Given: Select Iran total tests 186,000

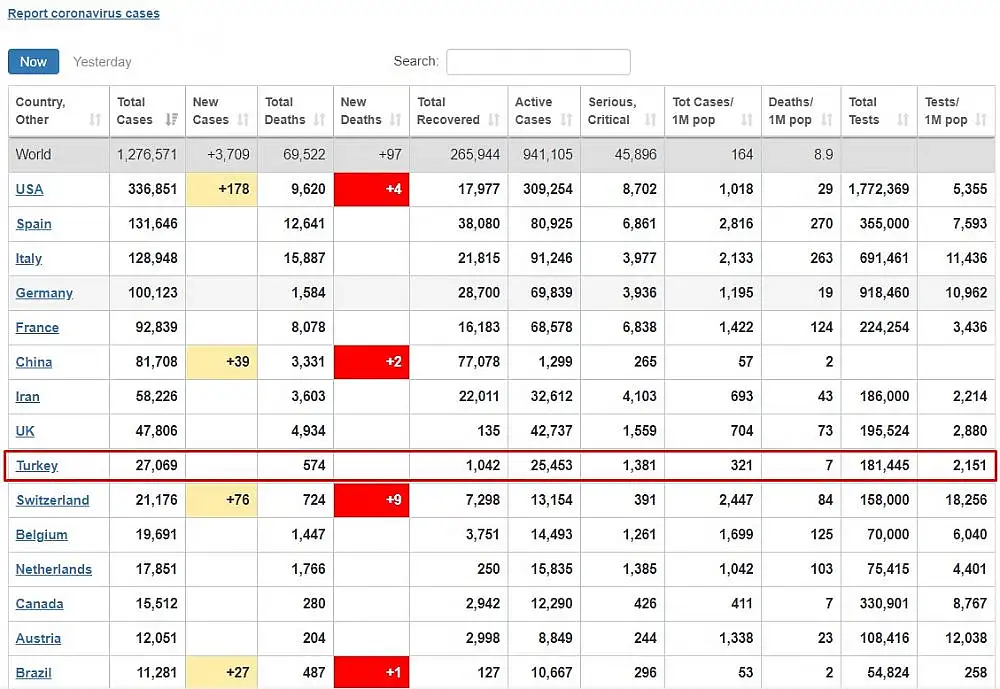Looking at the screenshot, I should [x=884, y=396].
